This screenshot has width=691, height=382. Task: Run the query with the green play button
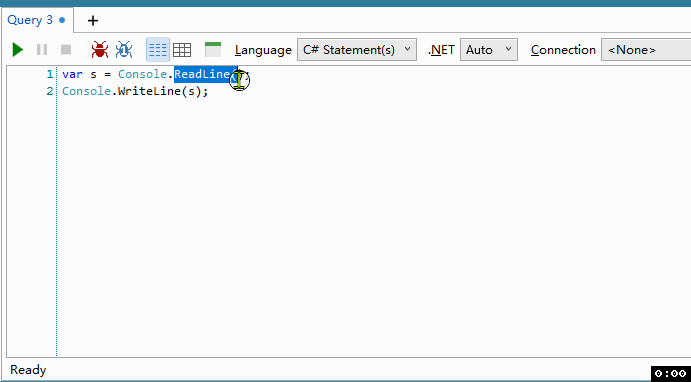(18, 49)
